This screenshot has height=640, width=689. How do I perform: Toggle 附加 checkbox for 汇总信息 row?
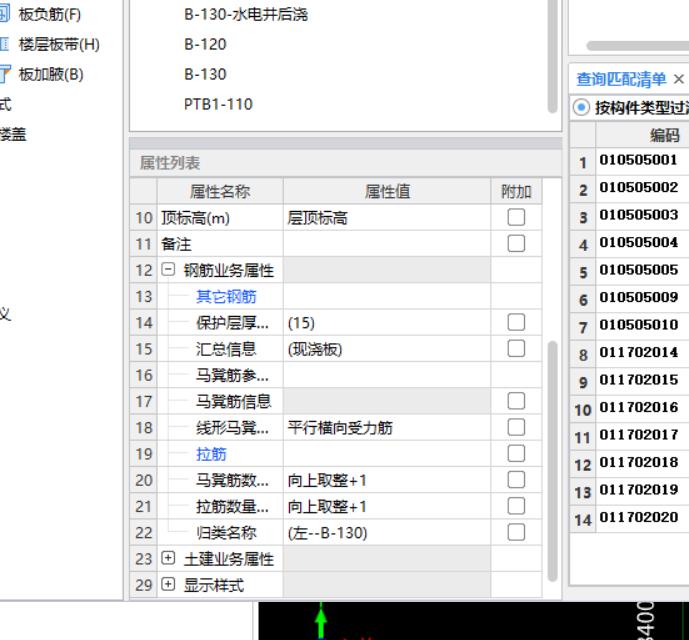(x=516, y=349)
